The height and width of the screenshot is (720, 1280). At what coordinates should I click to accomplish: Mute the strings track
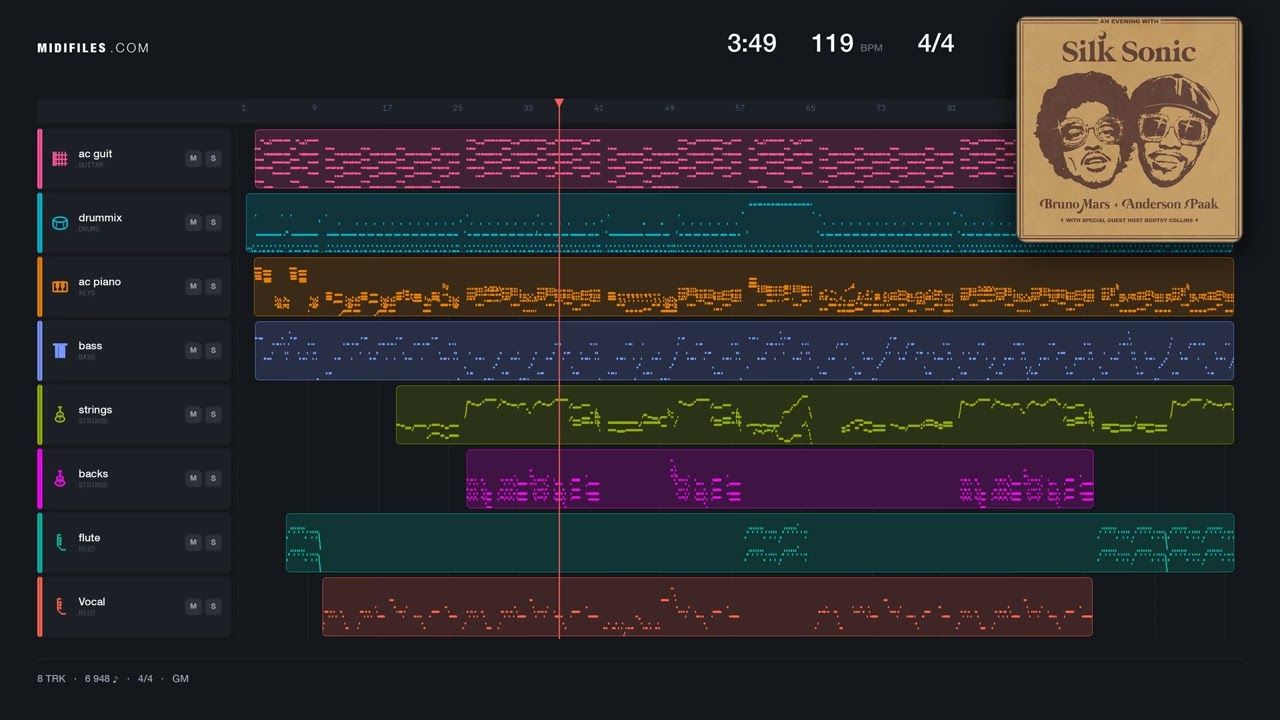193,414
